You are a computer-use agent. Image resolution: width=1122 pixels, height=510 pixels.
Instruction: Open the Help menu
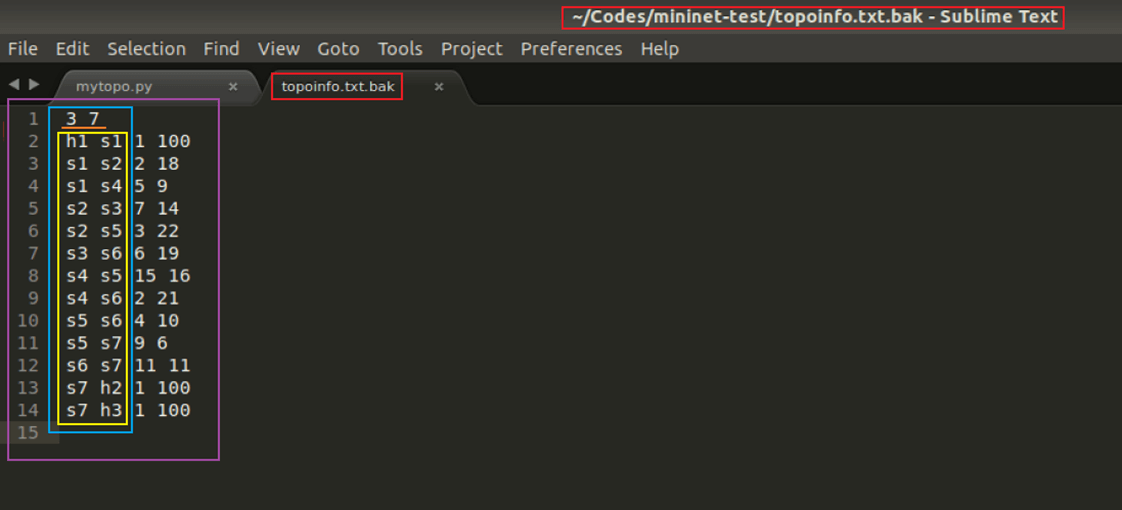(x=659, y=49)
